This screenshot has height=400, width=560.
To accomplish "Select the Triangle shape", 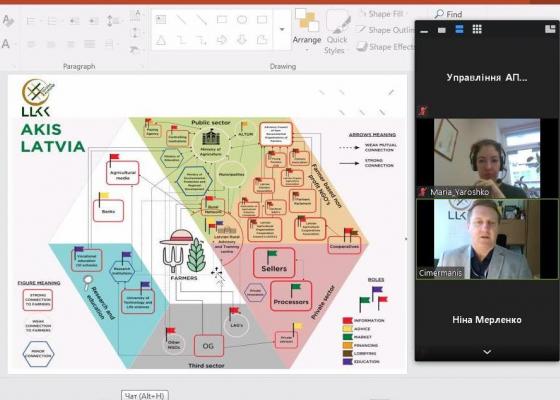I will (x=161, y=40).
